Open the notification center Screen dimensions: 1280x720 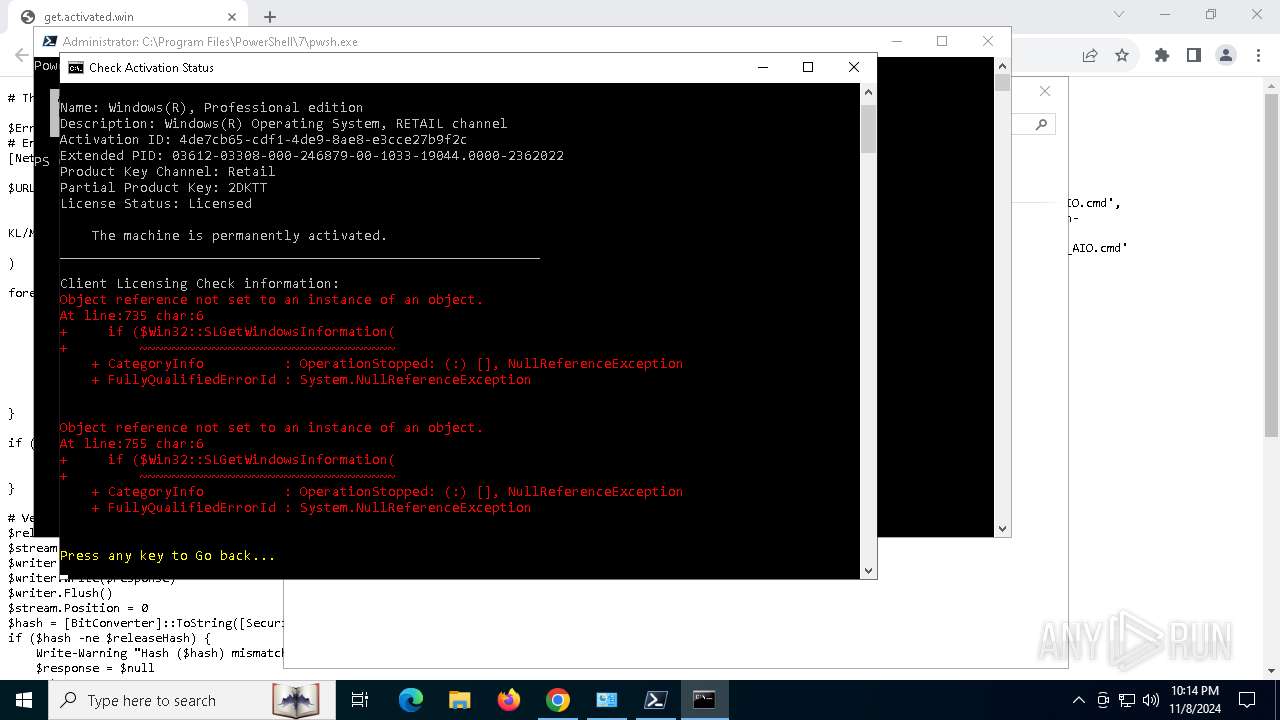coord(1247,700)
